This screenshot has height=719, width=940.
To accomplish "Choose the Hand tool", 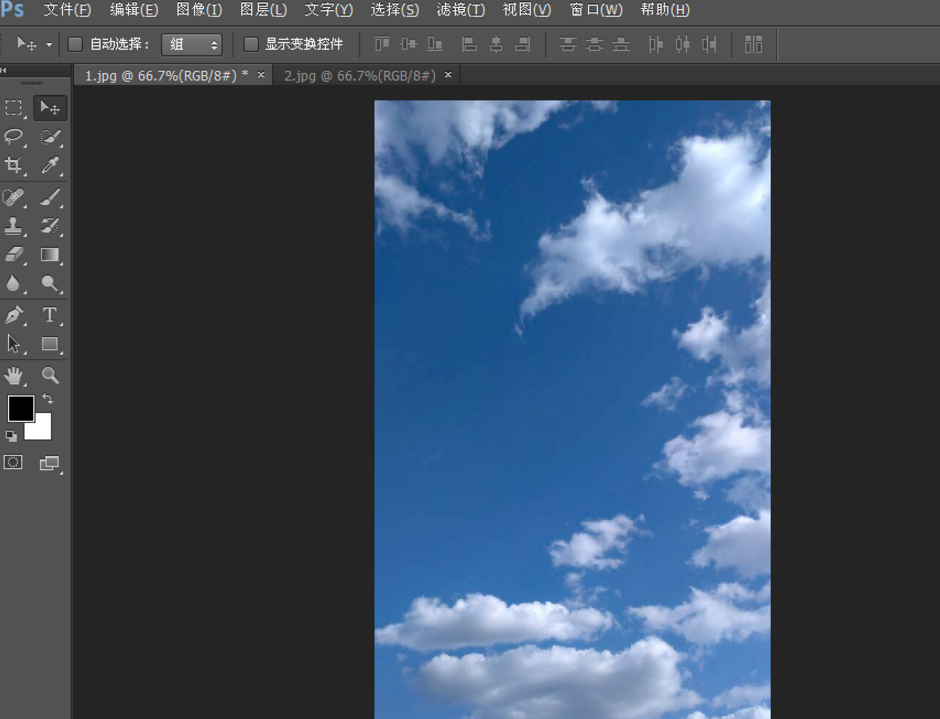I will [14, 376].
